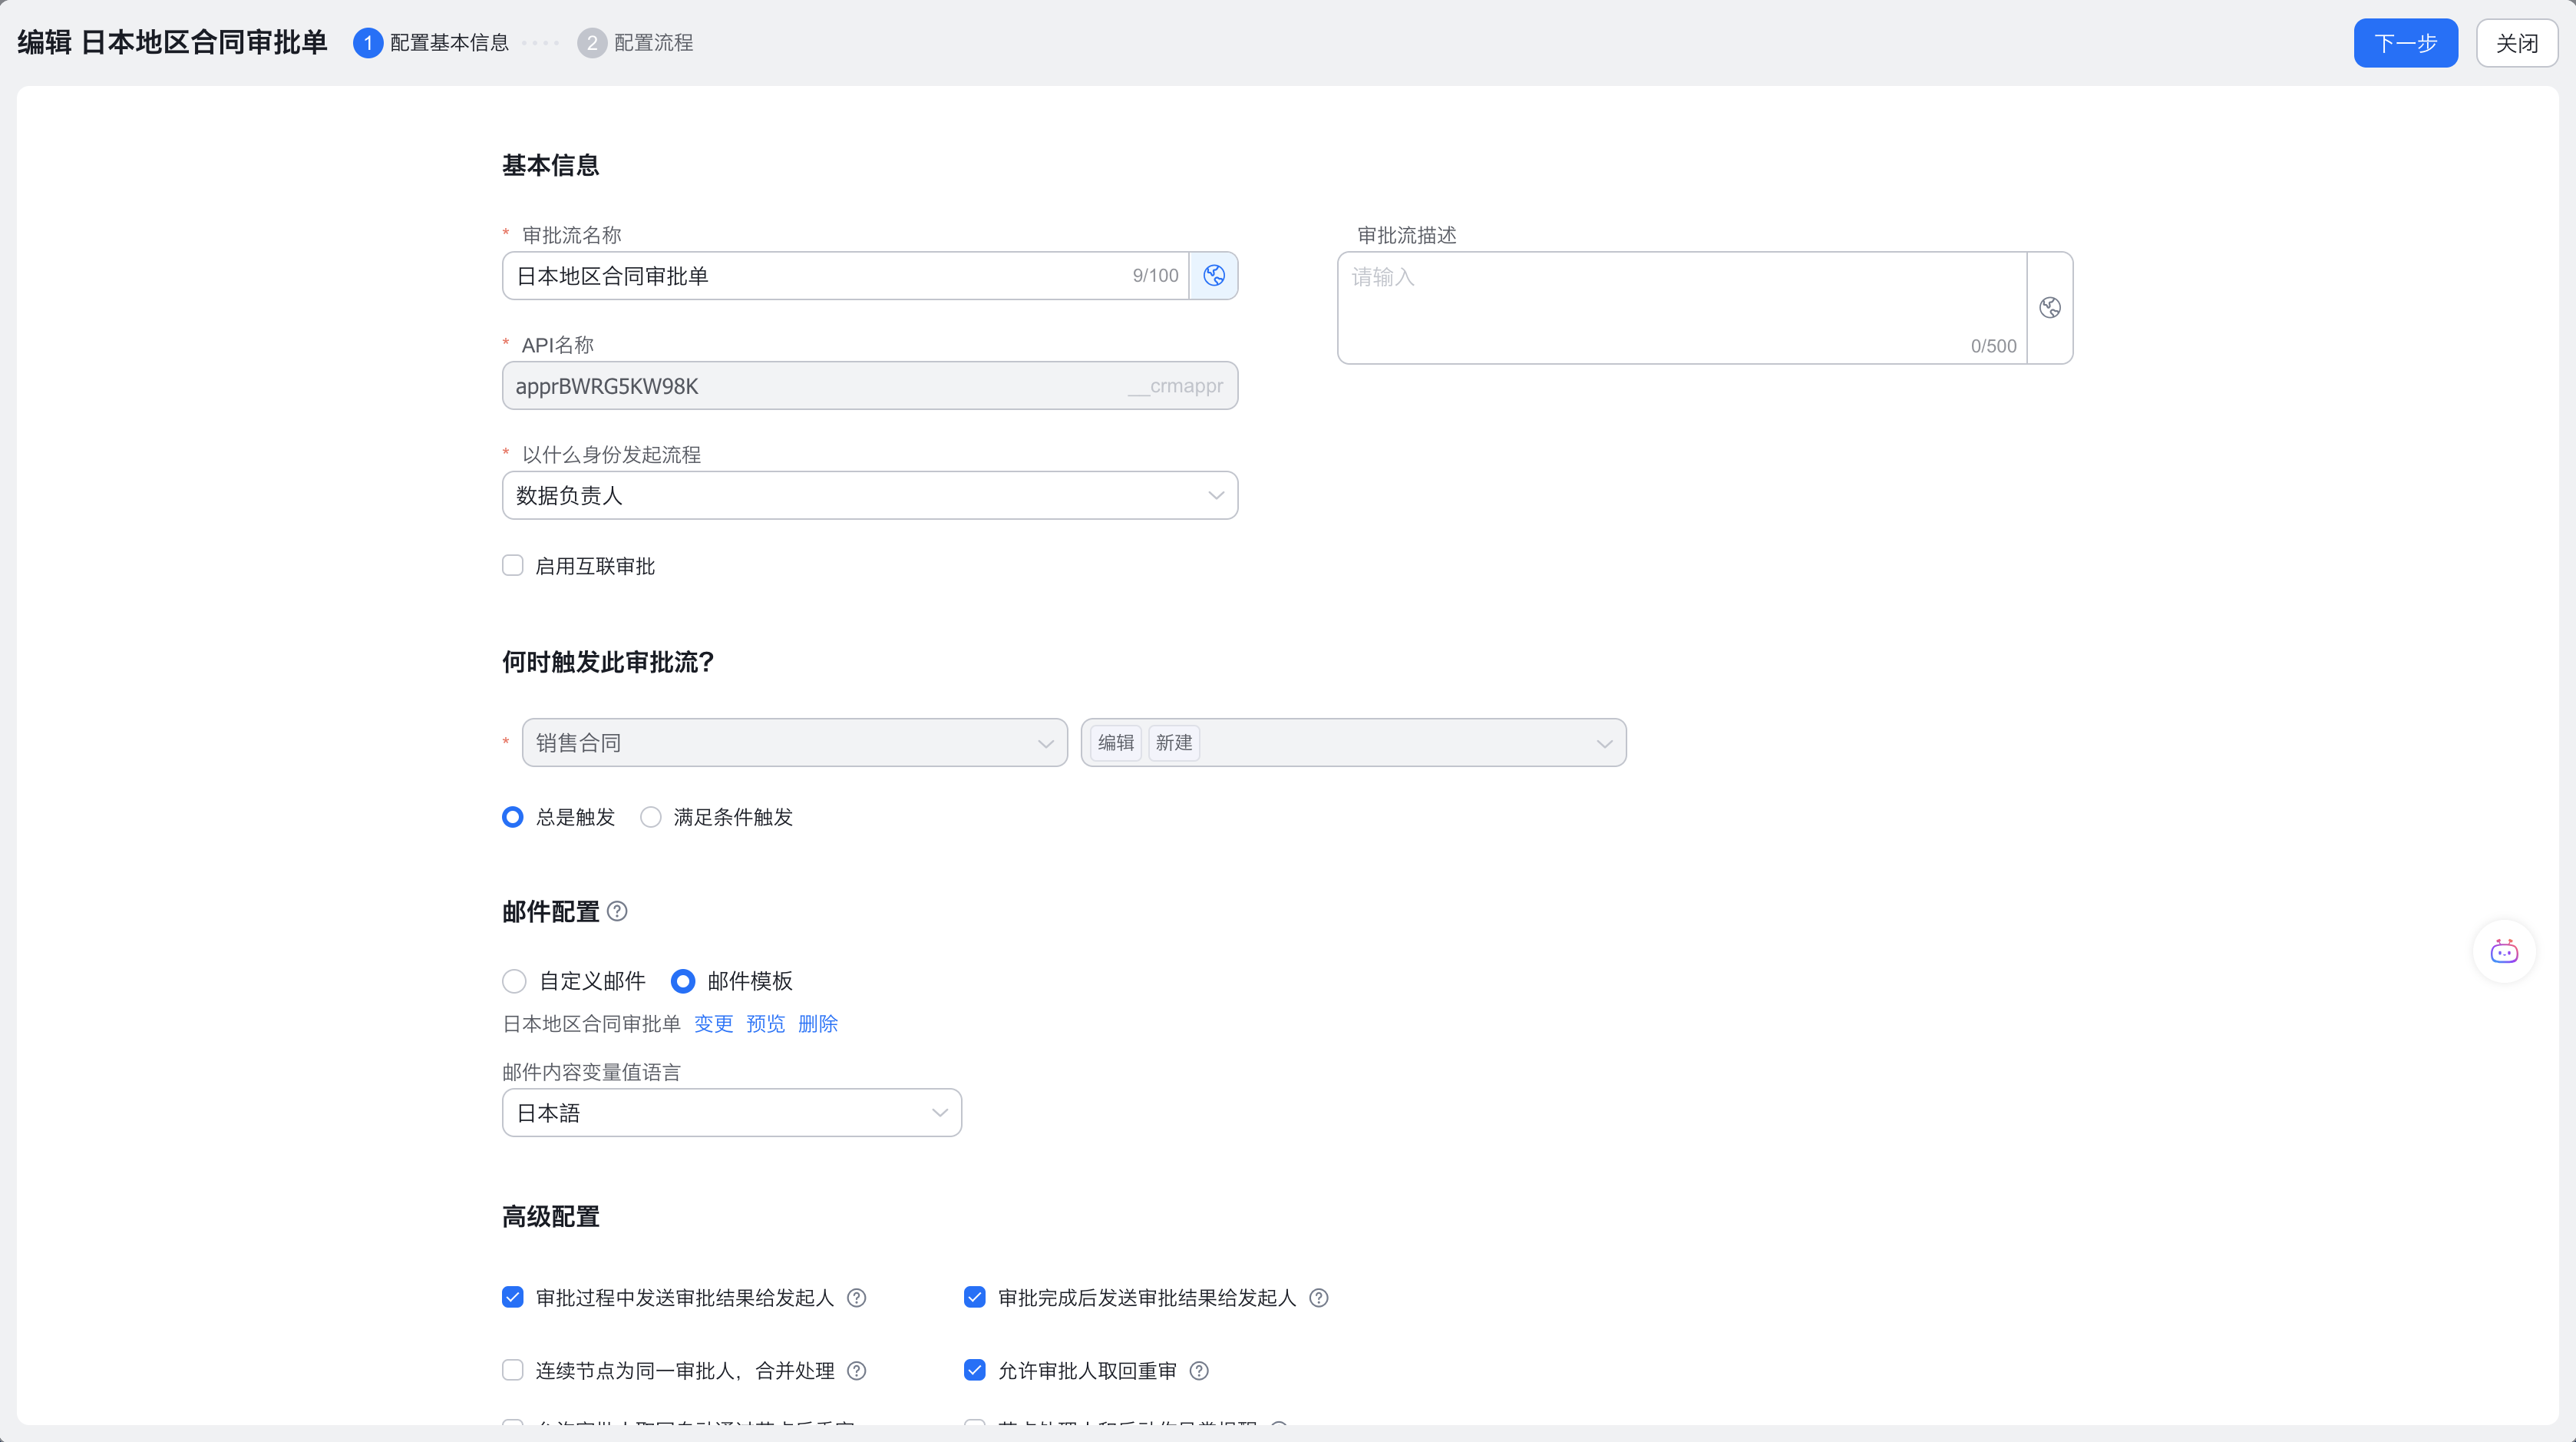Click help icon next to 邮件配置 heading
The width and height of the screenshot is (2576, 1442).
coord(617,911)
